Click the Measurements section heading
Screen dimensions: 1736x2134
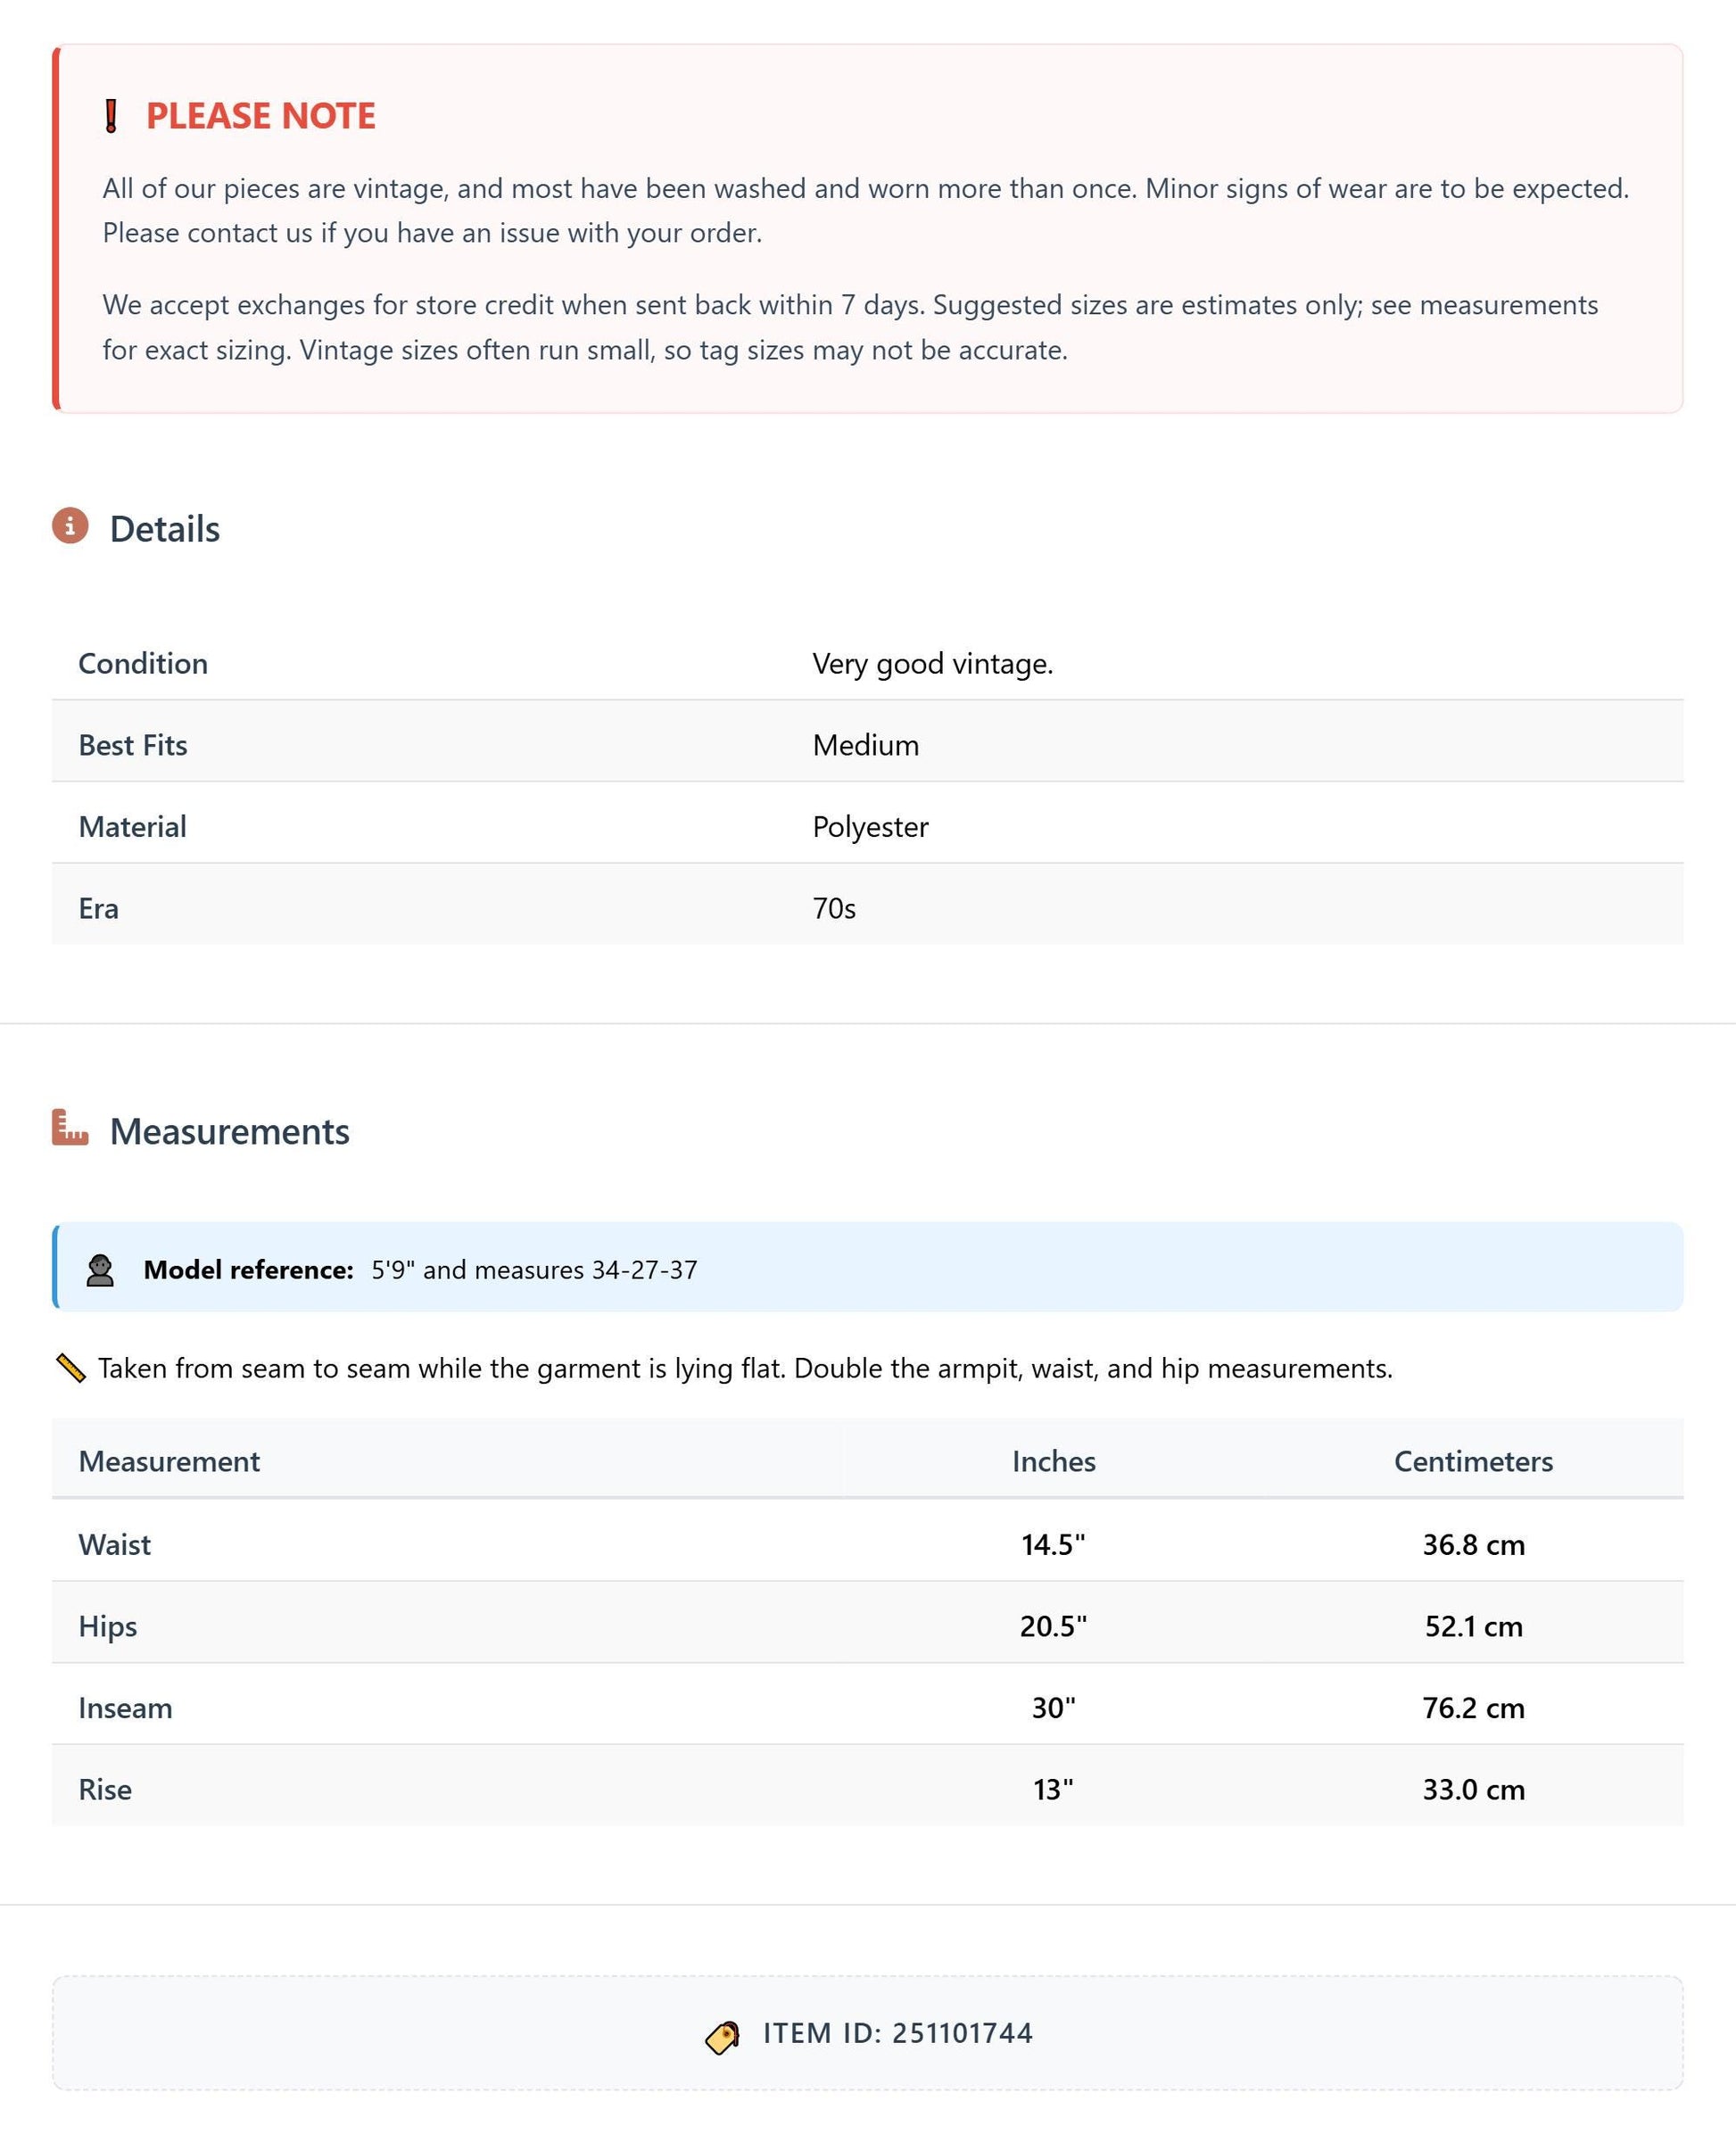[230, 1131]
